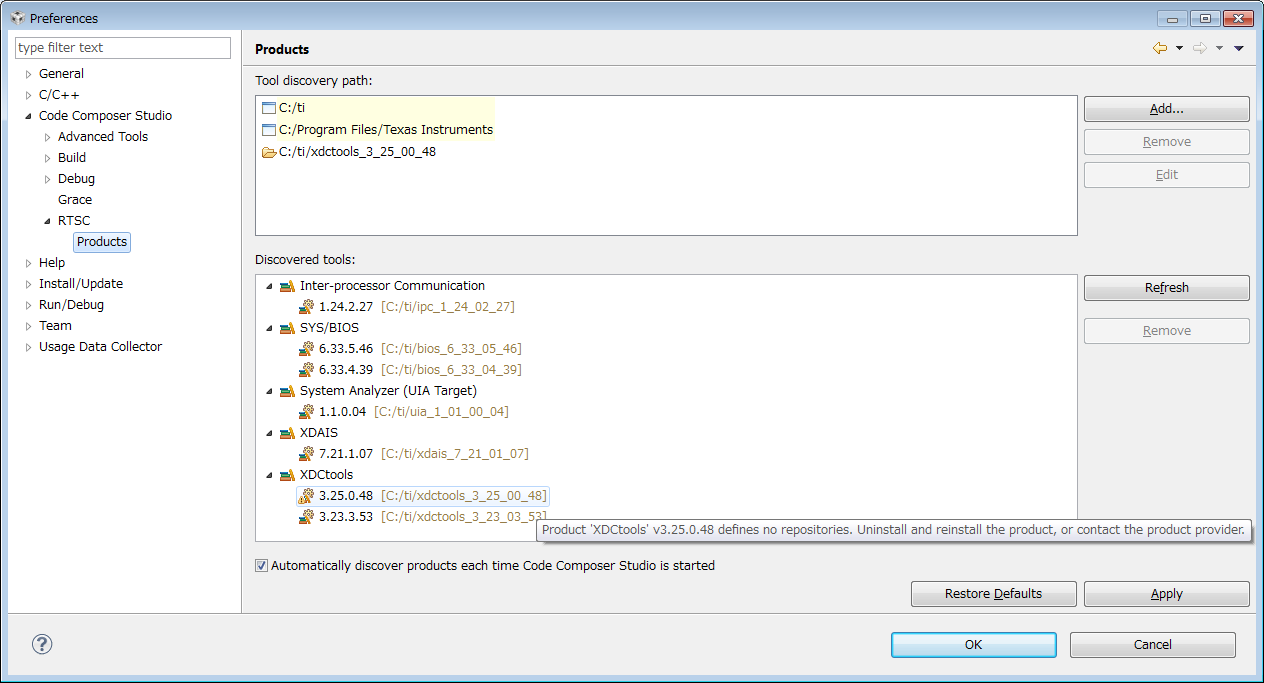This screenshot has width=1264, height=683.
Task: Click the 1.1.0.04 version icon
Action: pos(307,412)
